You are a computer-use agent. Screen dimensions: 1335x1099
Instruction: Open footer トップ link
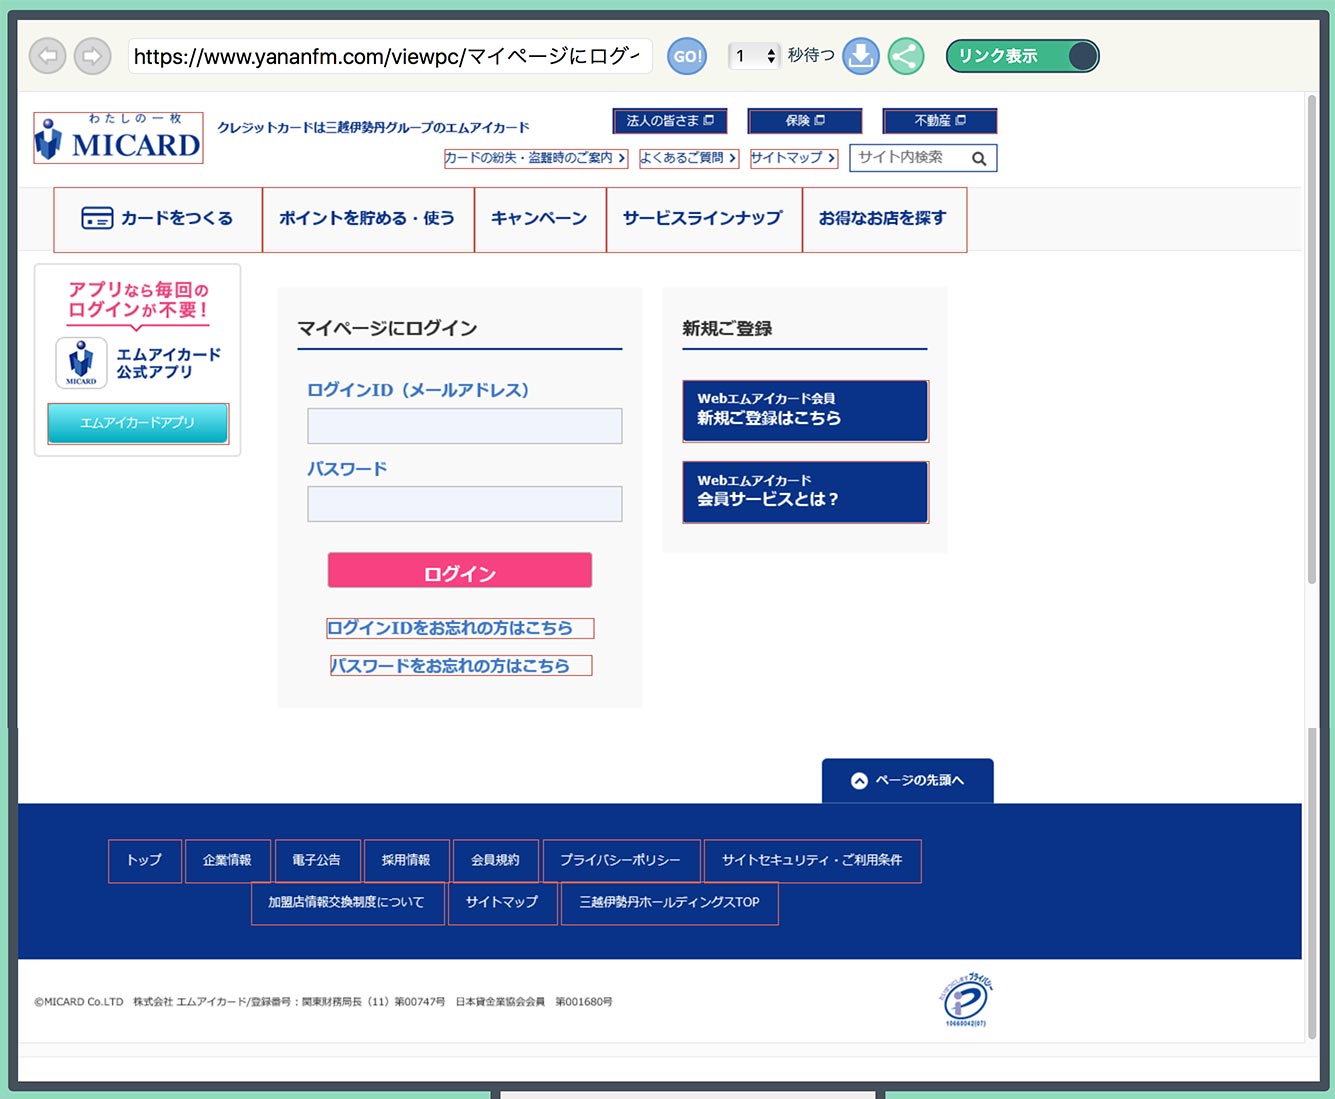[145, 861]
